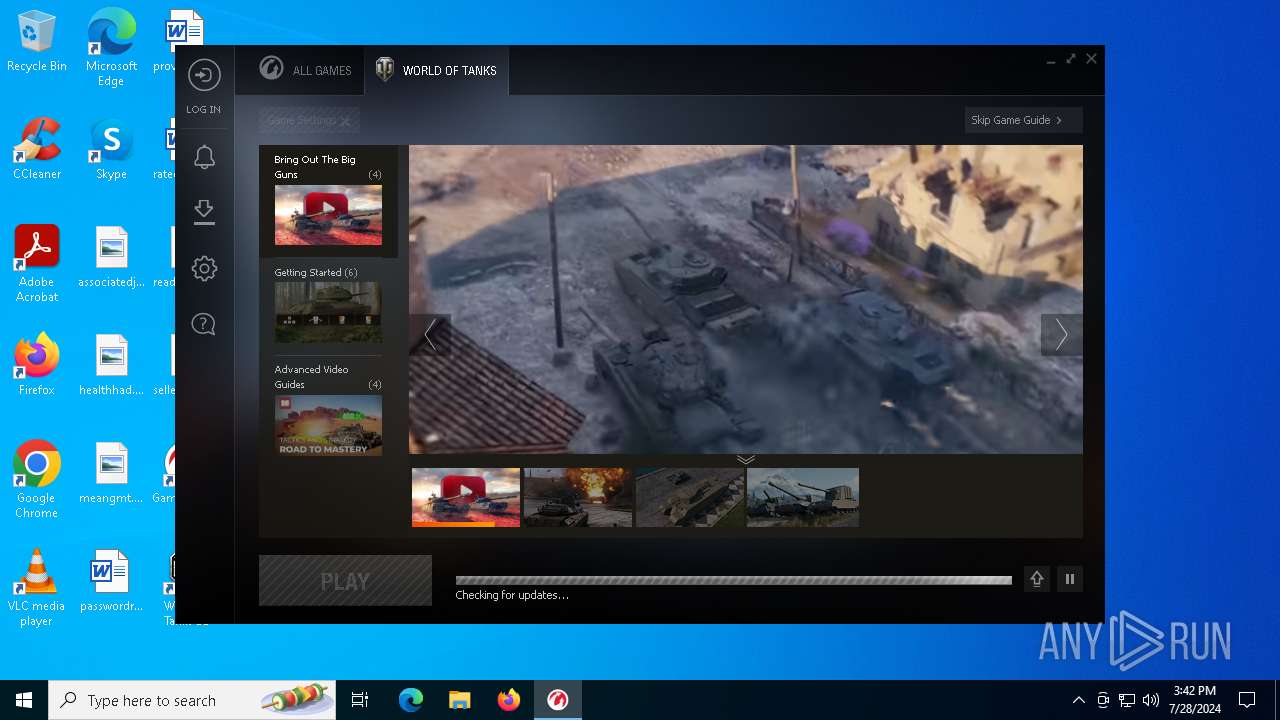Click the taskbar search box

[192, 700]
